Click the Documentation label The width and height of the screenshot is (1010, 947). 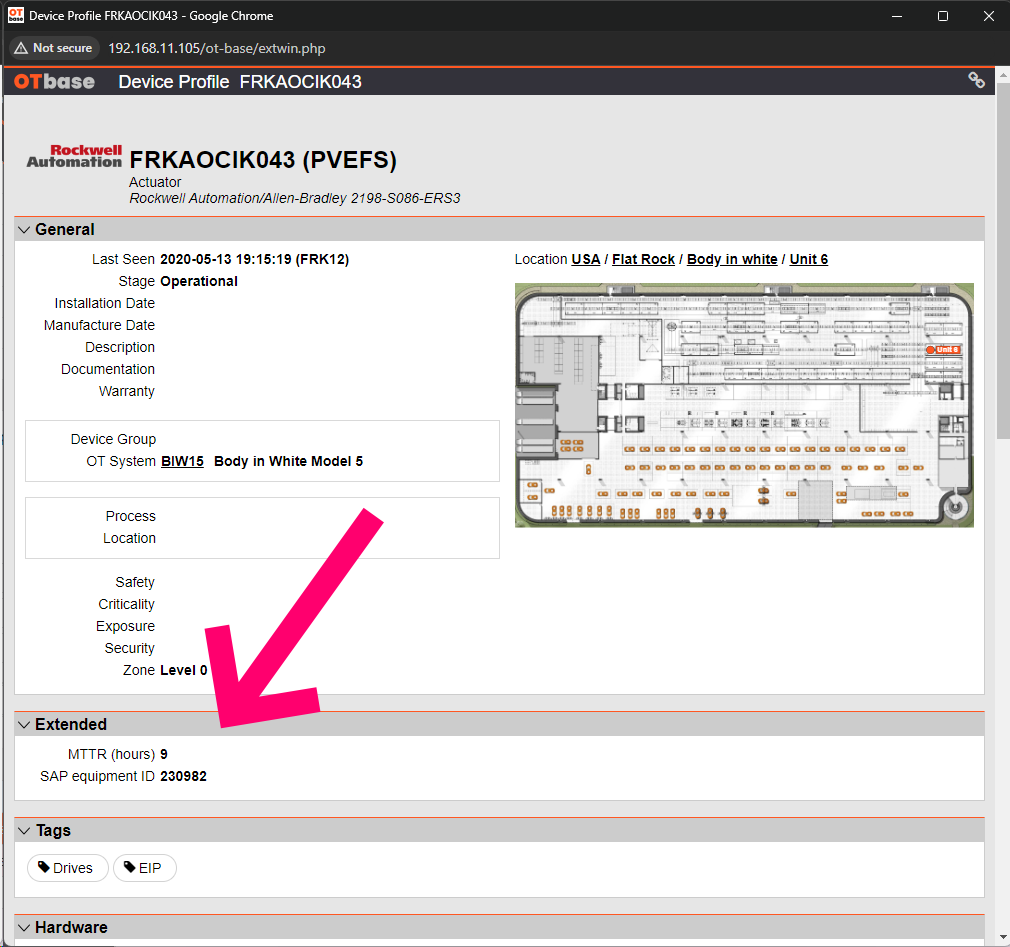click(108, 369)
